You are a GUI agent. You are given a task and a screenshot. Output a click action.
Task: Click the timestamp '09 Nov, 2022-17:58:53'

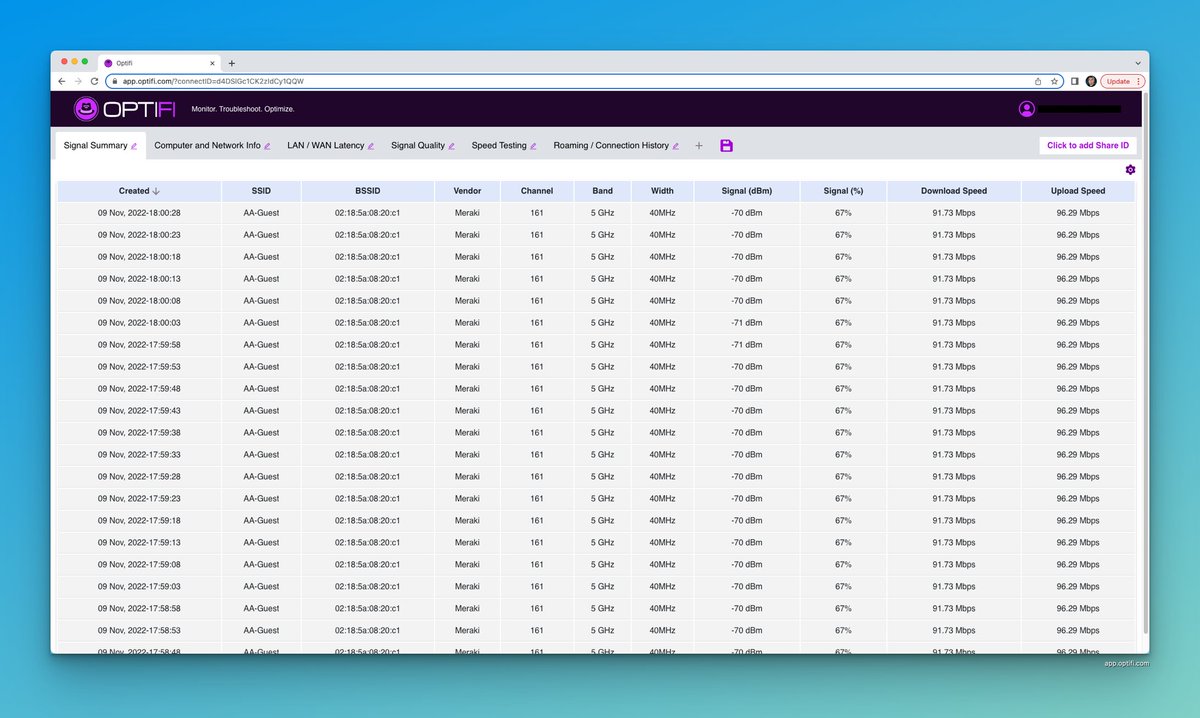click(x=139, y=631)
